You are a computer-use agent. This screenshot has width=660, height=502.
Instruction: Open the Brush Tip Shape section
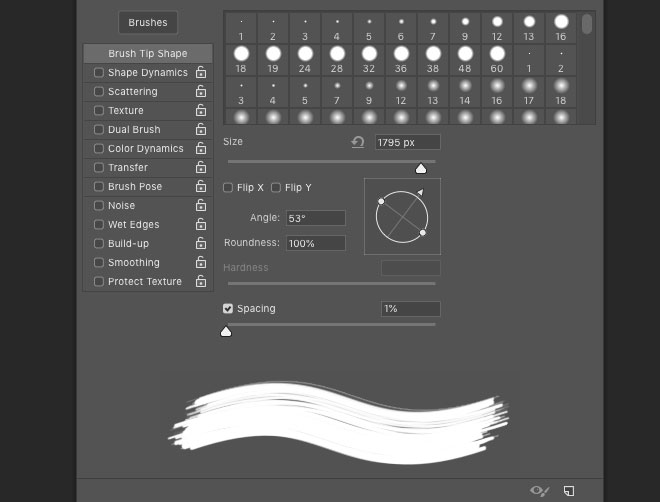(x=148, y=53)
